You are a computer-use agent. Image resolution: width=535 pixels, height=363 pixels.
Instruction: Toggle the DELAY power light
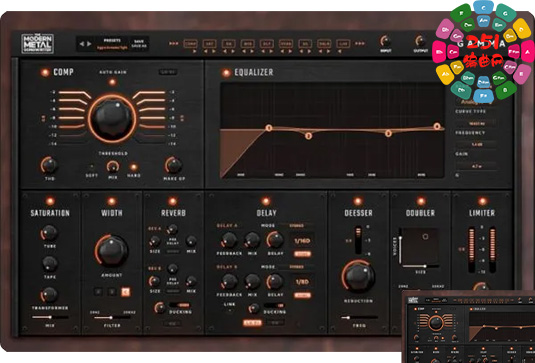pos(265,201)
